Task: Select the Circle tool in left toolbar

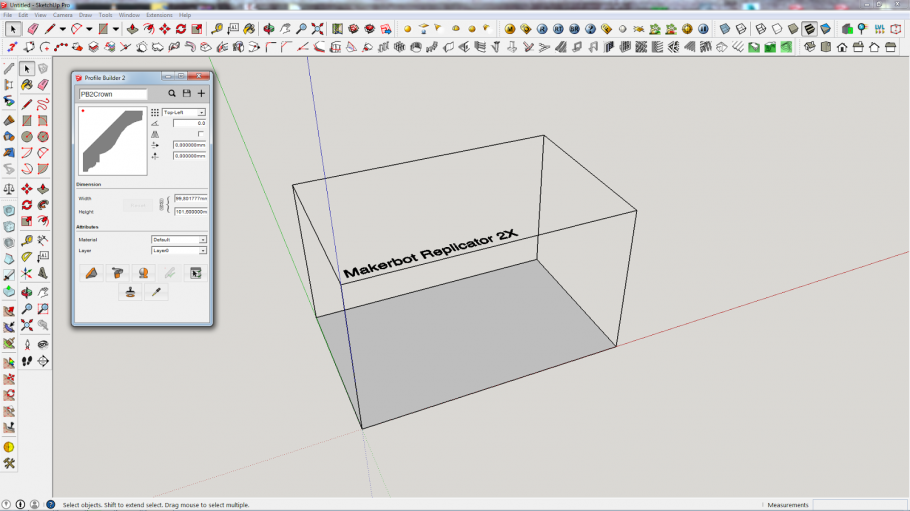Action: pyautogui.click(x=27, y=137)
